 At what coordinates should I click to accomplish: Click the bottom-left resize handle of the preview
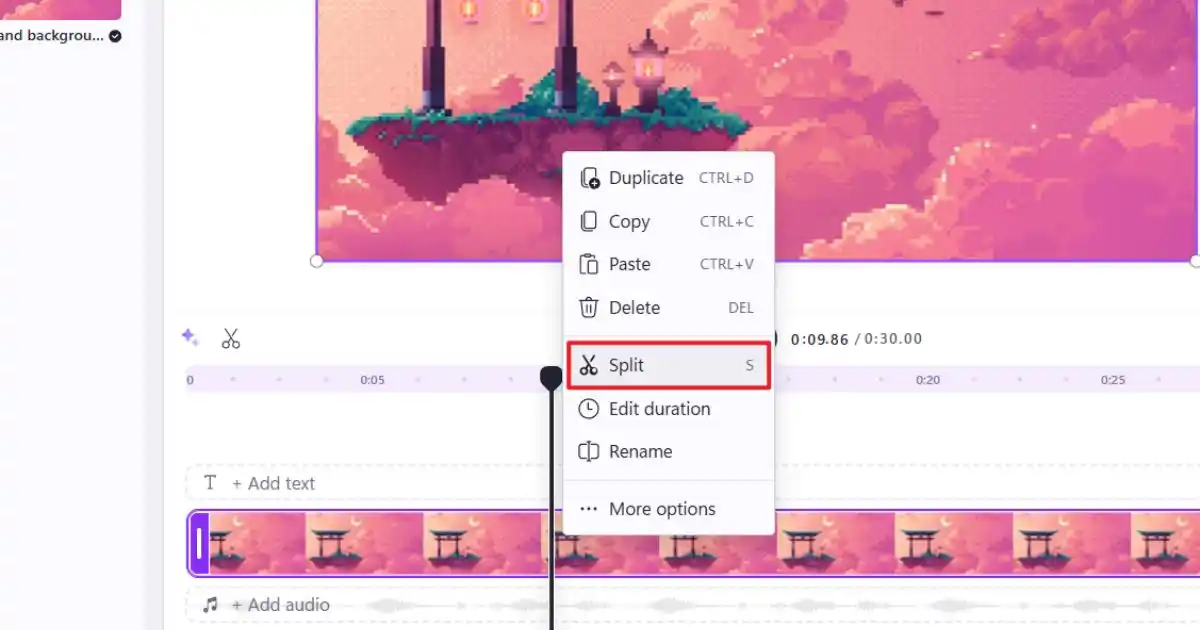tap(317, 261)
